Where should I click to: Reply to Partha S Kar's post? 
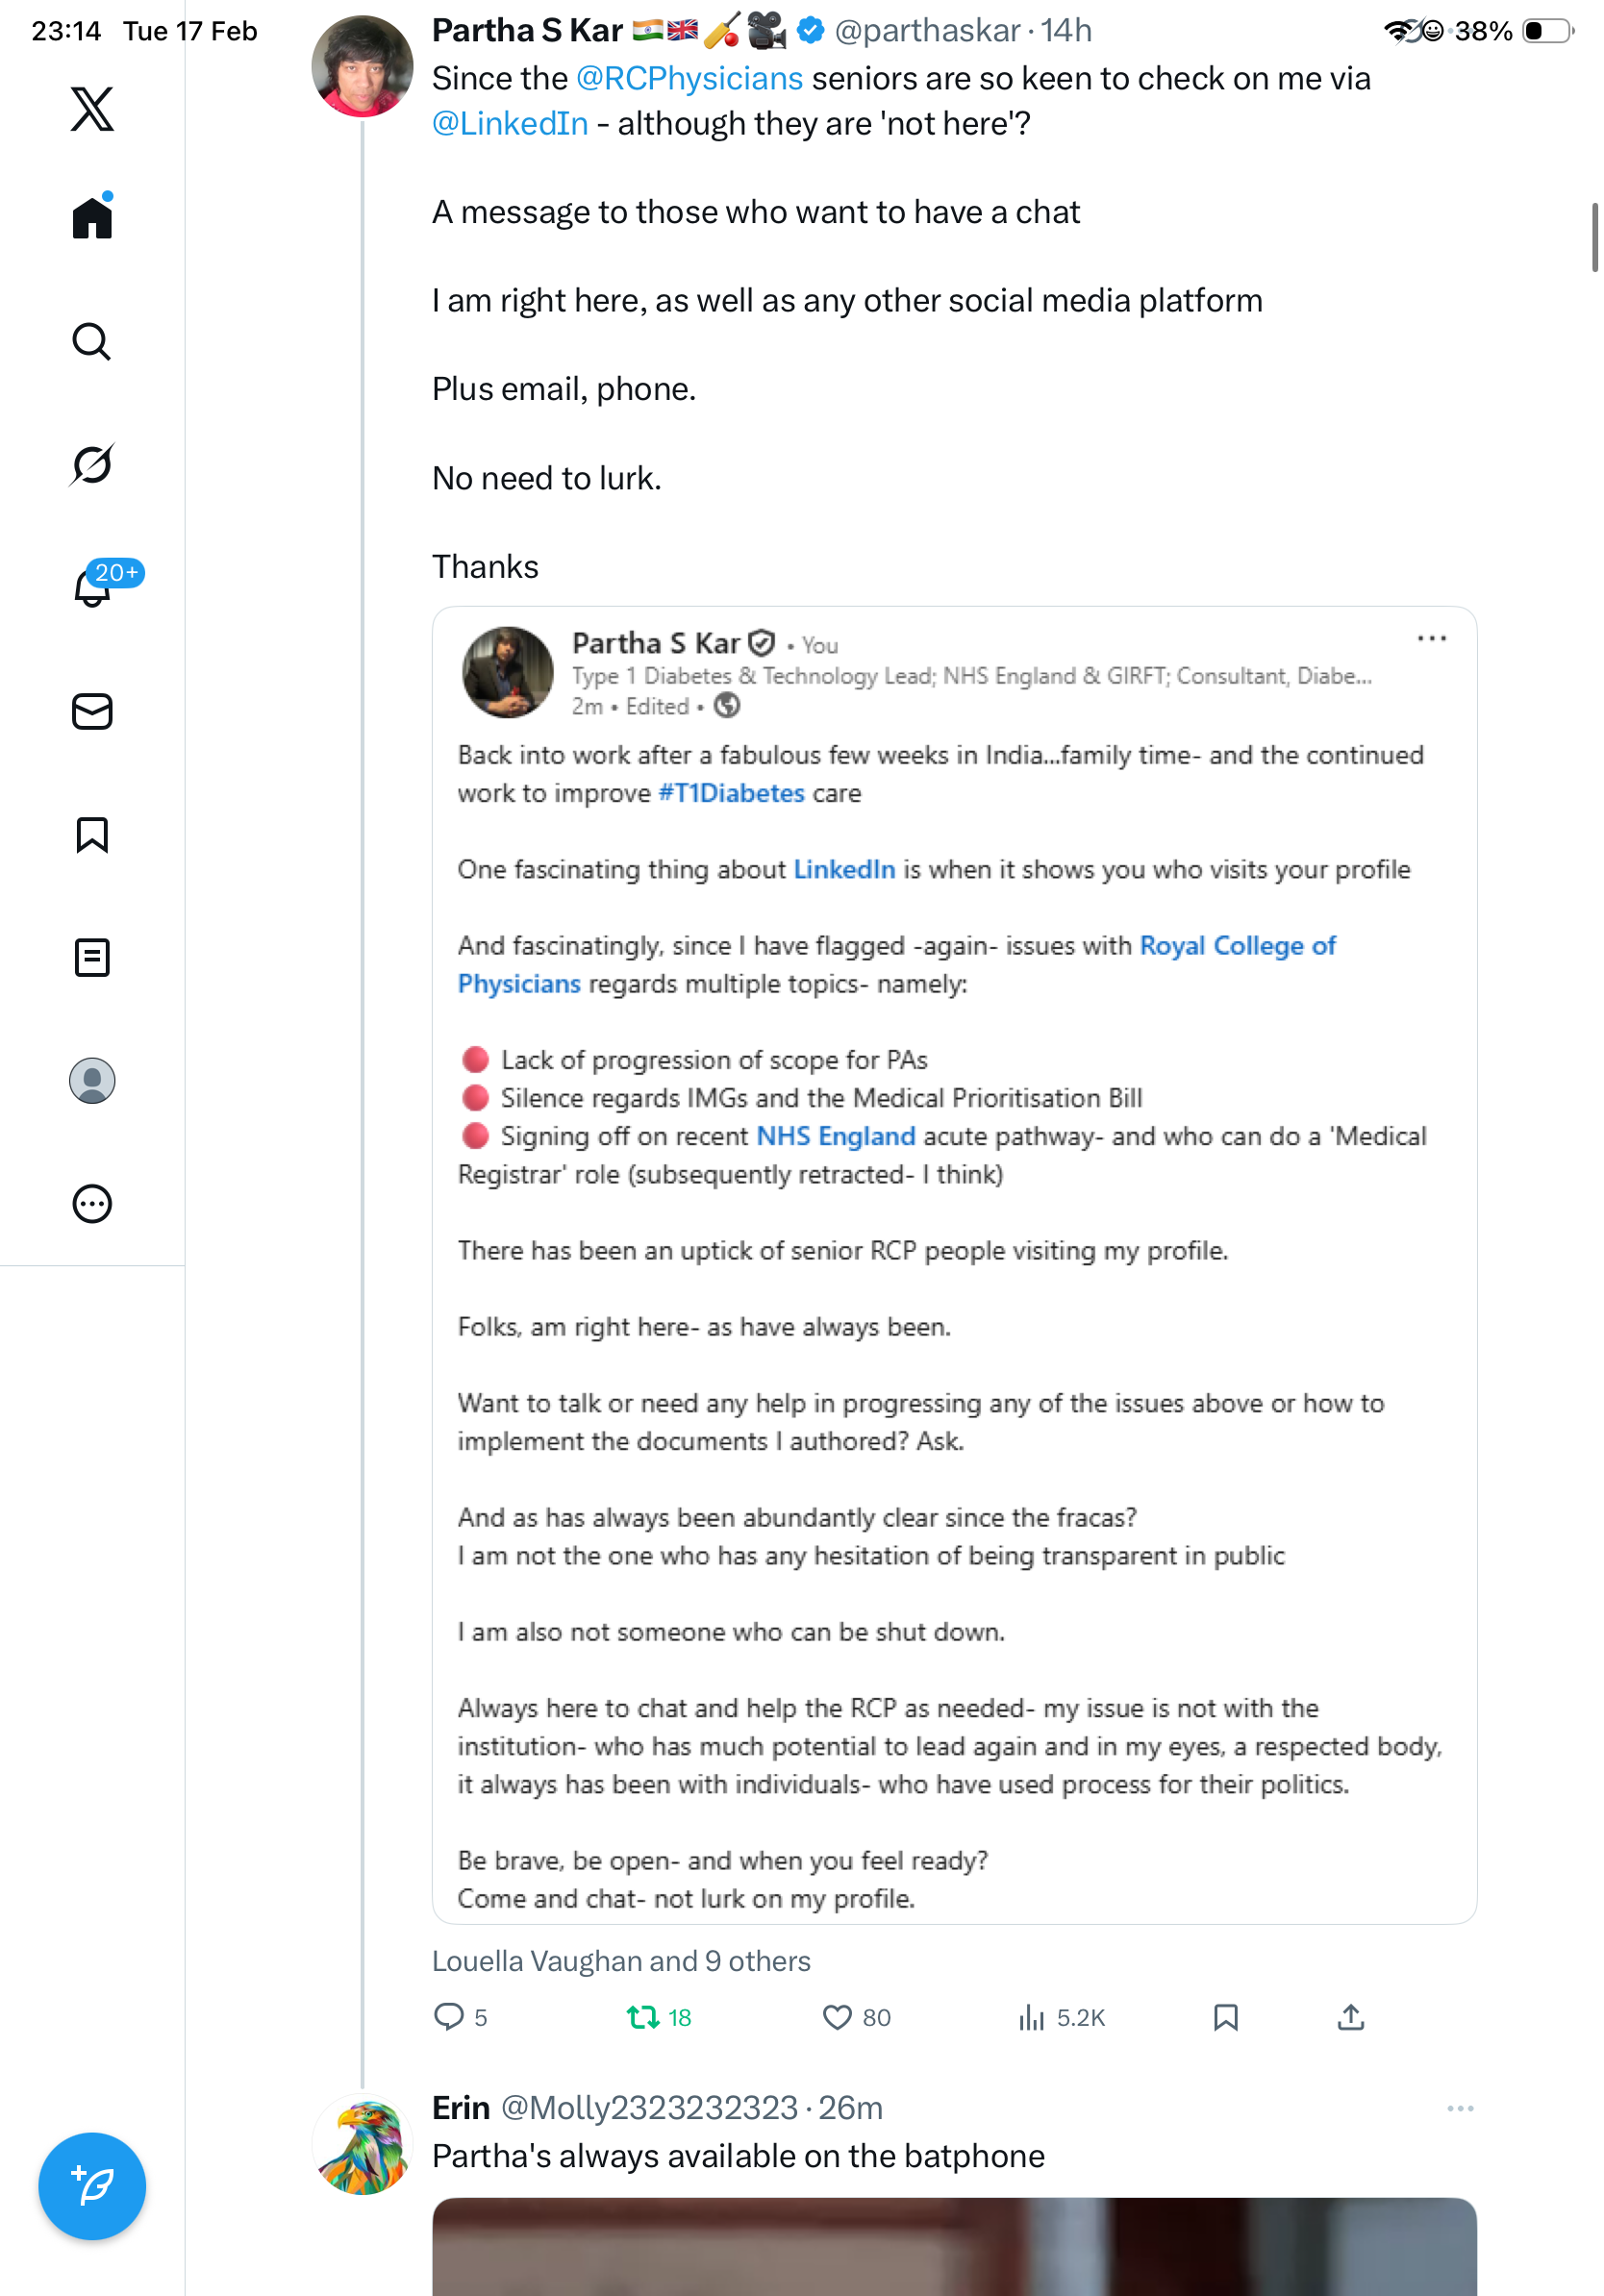[x=449, y=2016]
